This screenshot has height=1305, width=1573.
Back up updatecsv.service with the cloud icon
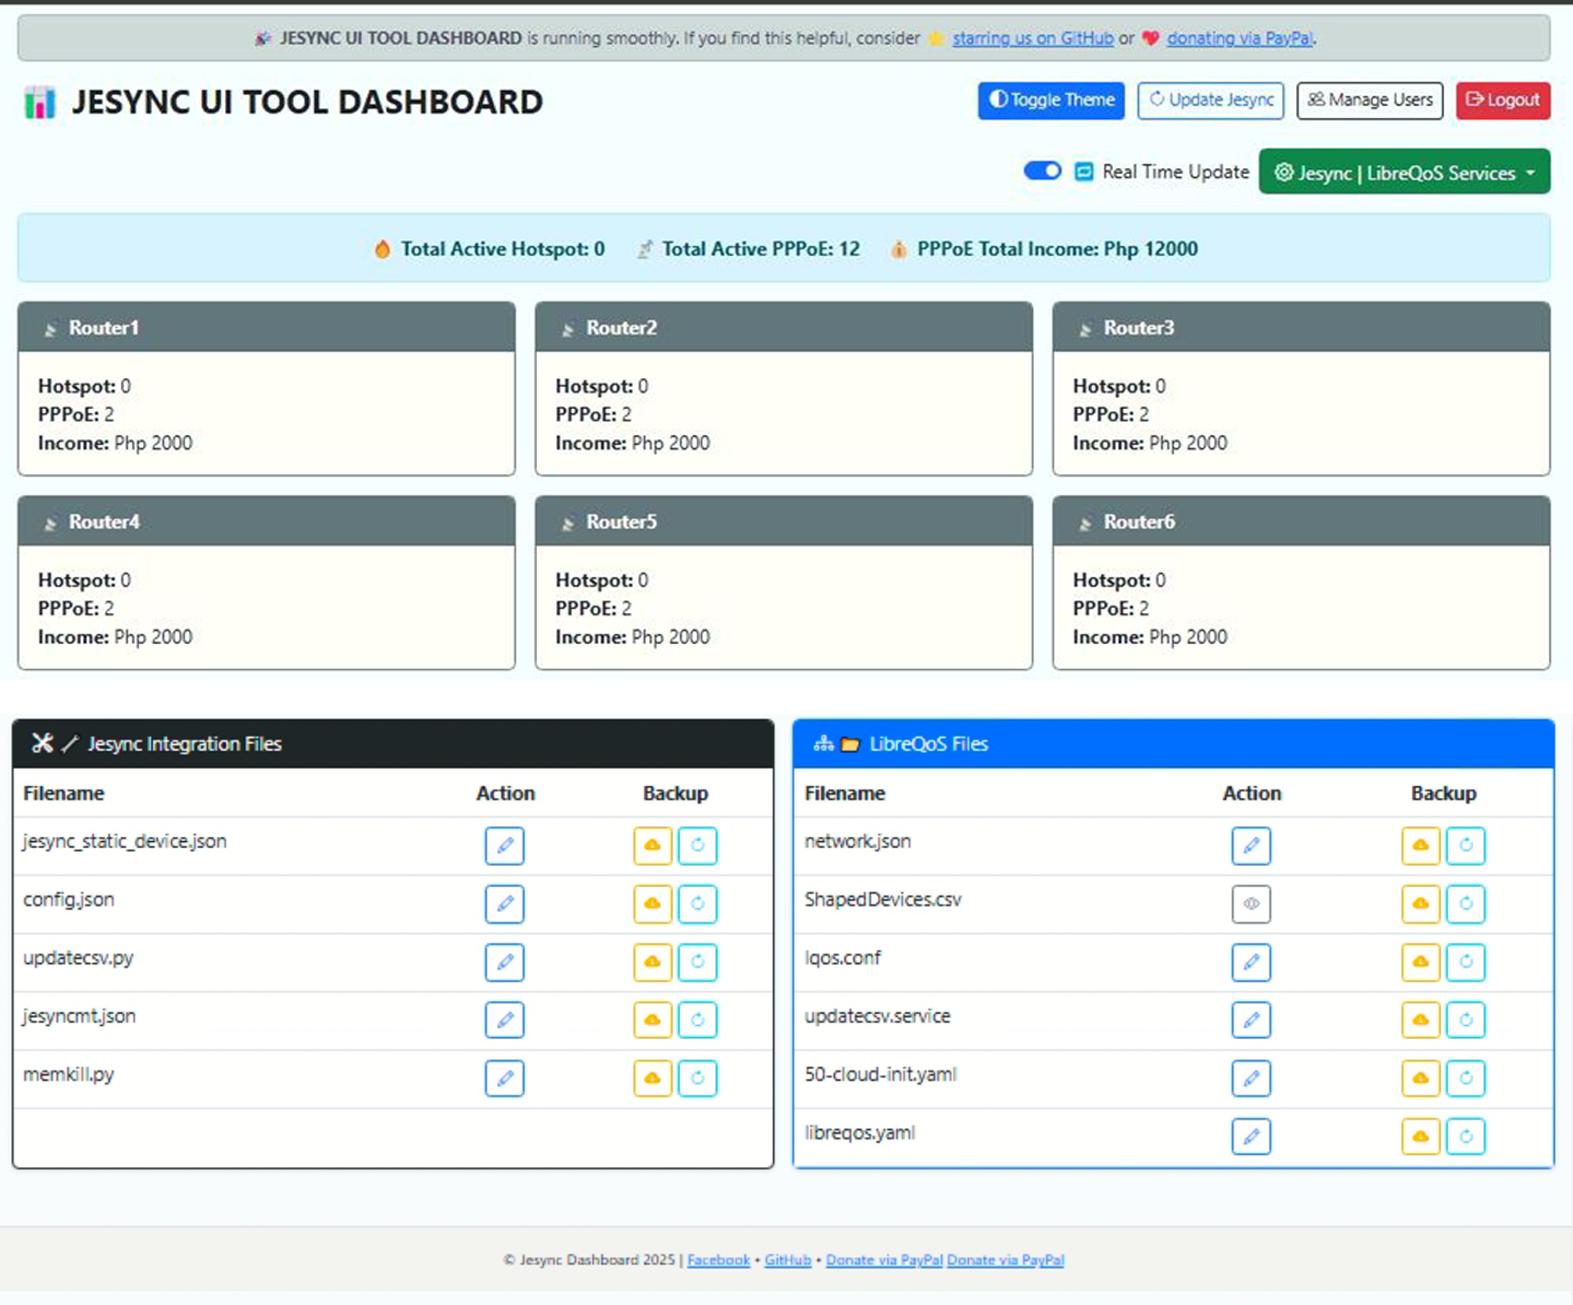coord(1421,1020)
